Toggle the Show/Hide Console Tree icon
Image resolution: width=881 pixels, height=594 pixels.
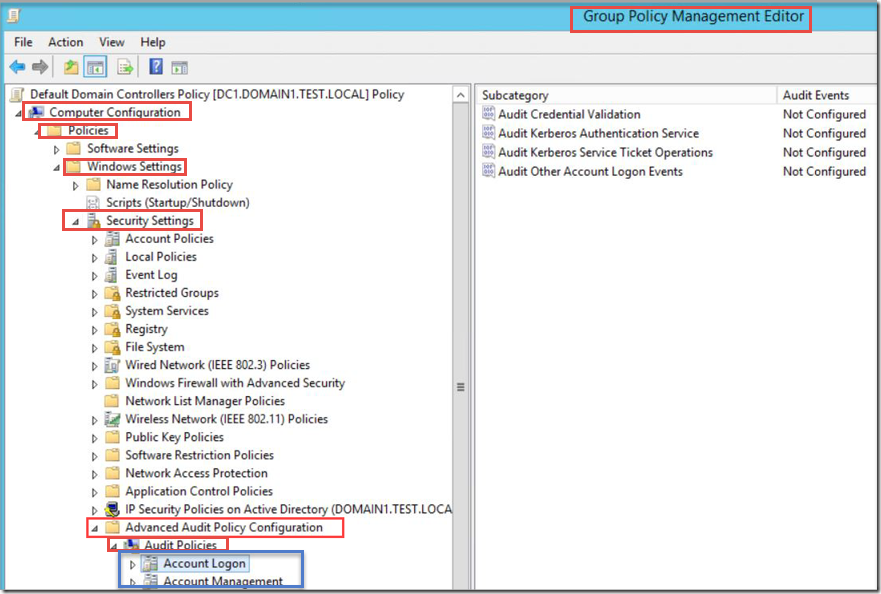(x=96, y=67)
